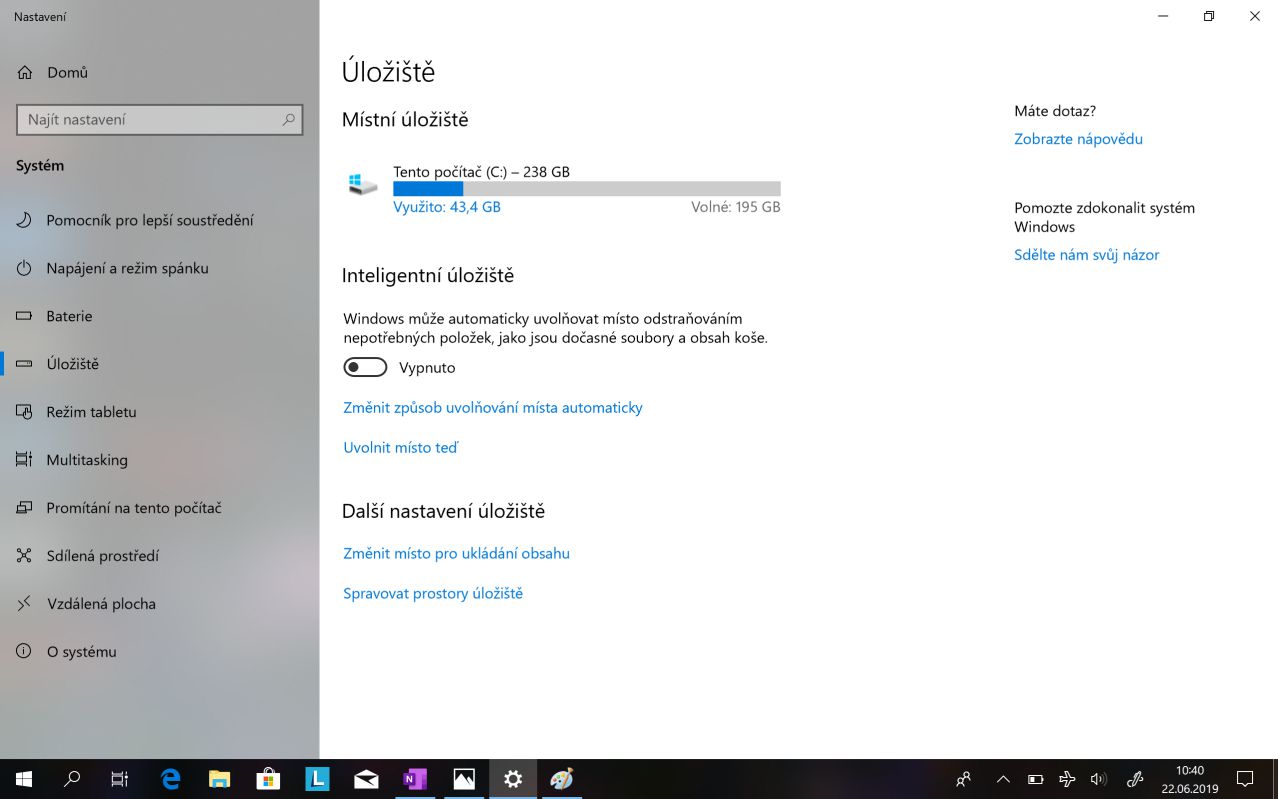Screen dimensions: 1278x799
Task: Open the Paint app in taskbar
Action: 562,779
